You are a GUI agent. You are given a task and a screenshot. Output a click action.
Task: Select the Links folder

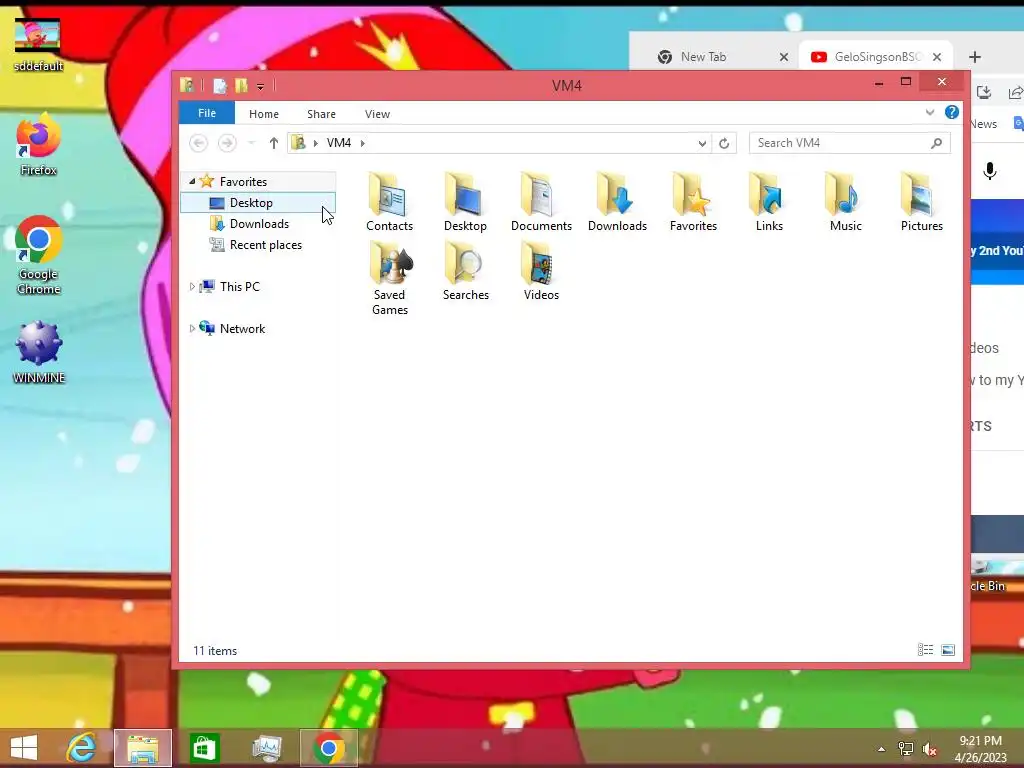769,202
